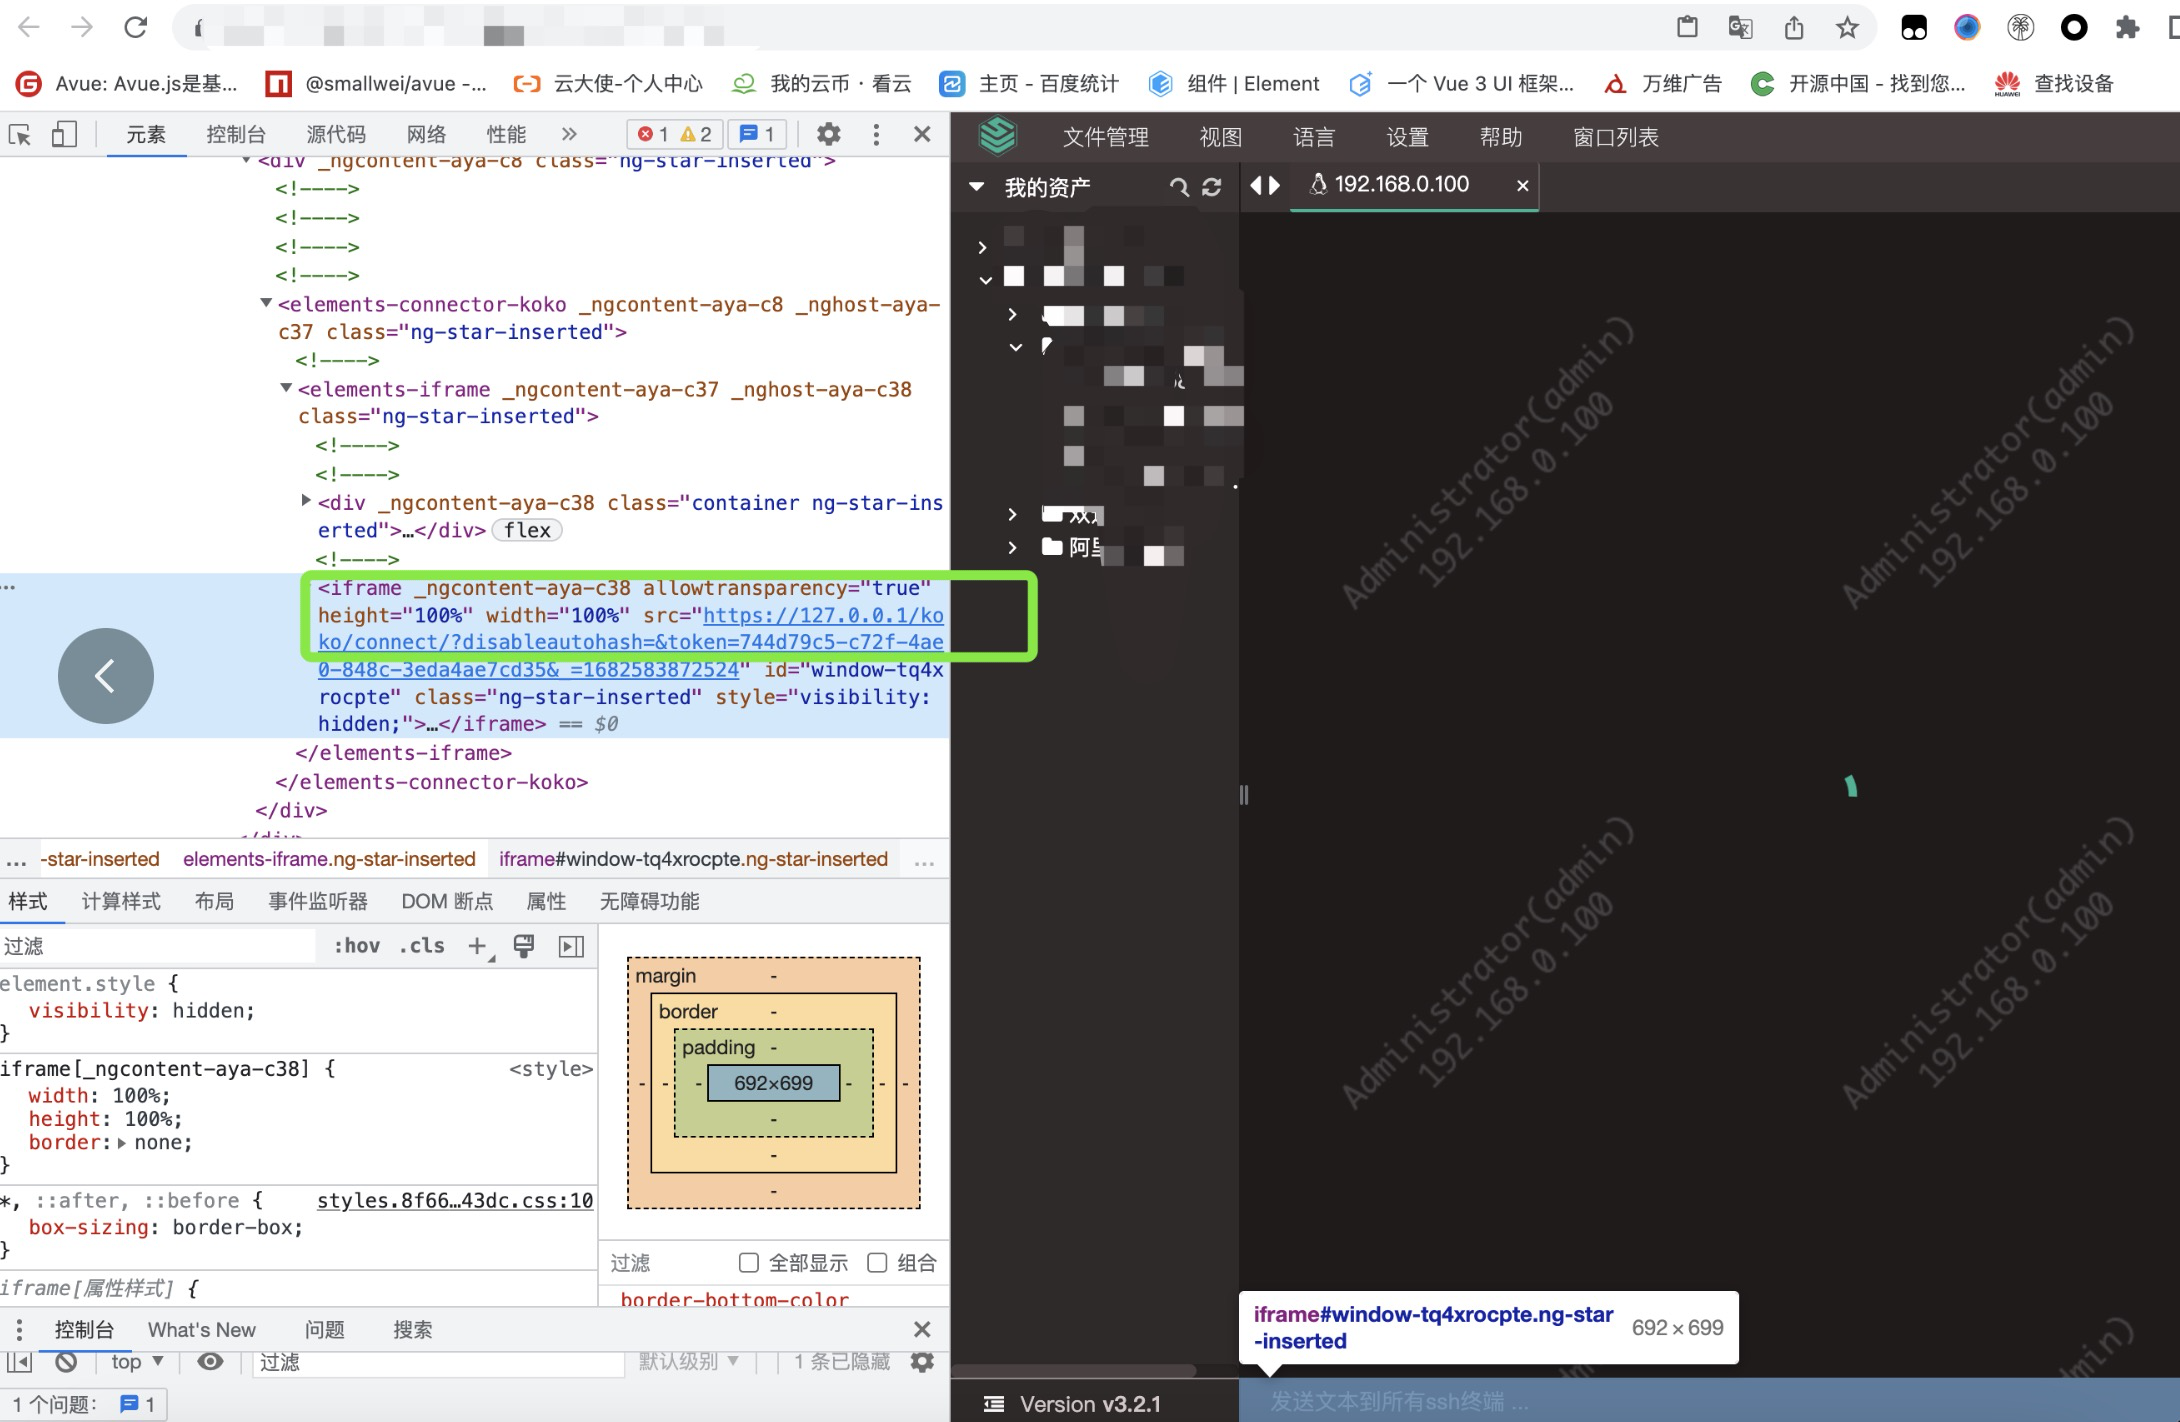The image size is (2180, 1422).
Task: Open the console drawer three-dot menu
Action: pos(19,1330)
